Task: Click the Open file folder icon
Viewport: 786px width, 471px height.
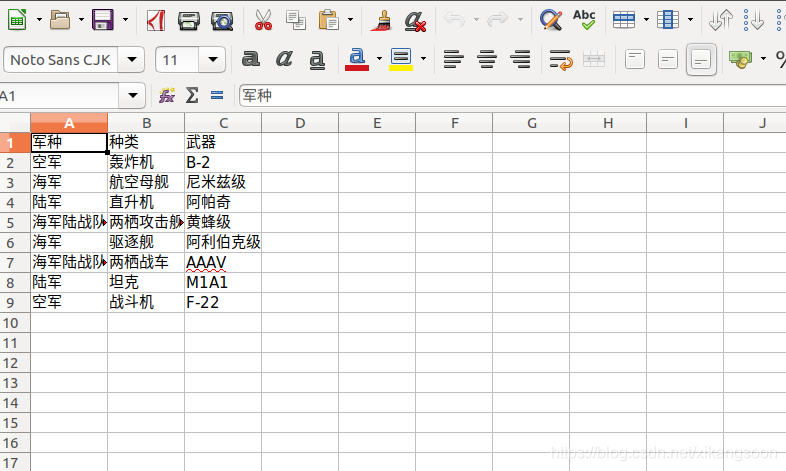Action: pos(60,20)
